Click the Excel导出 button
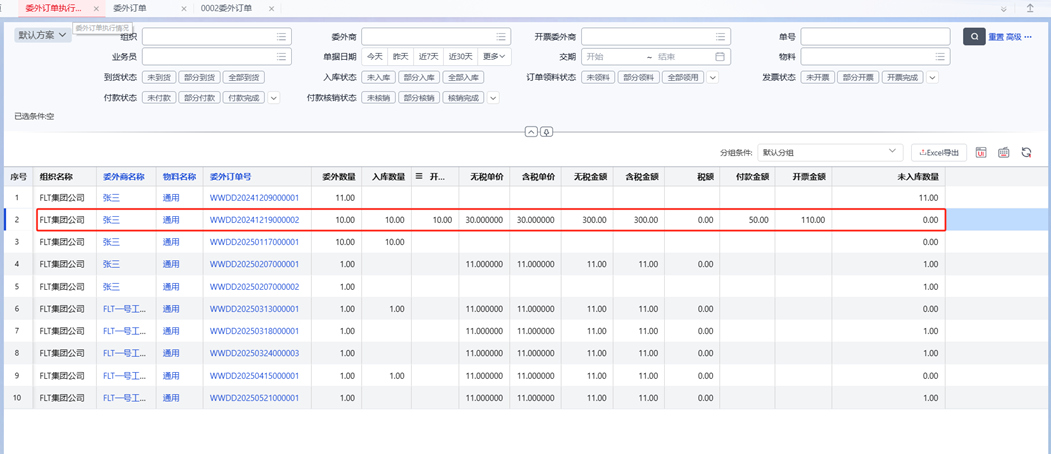Screen dimensions: 1051x454 point(939,153)
